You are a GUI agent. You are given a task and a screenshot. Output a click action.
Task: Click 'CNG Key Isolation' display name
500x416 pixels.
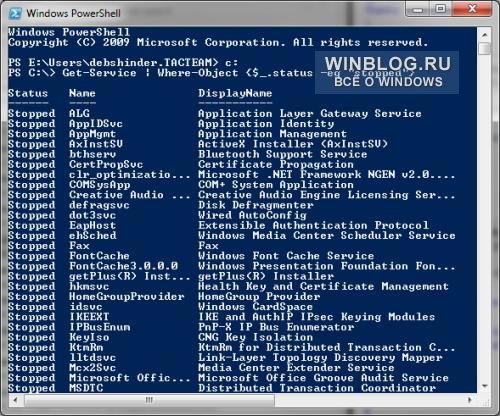(256, 337)
